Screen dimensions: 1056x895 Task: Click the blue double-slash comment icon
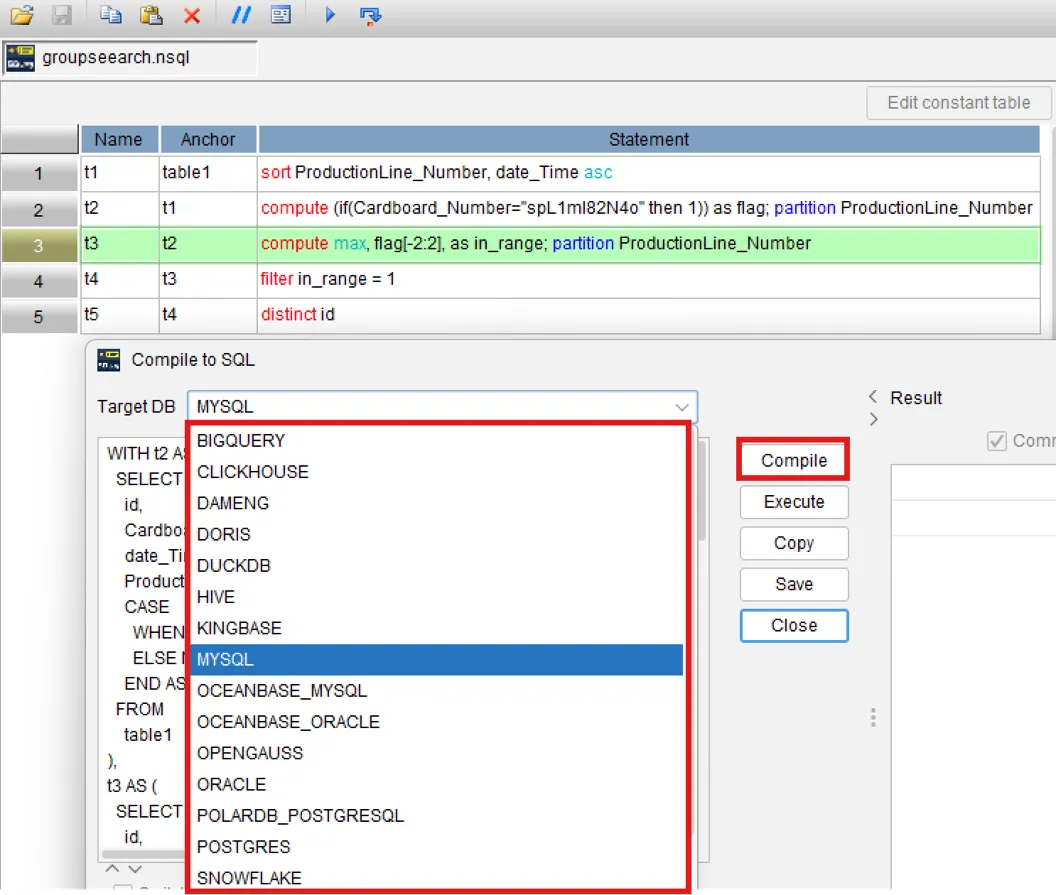pyautogui.click(x=240, y=15)
